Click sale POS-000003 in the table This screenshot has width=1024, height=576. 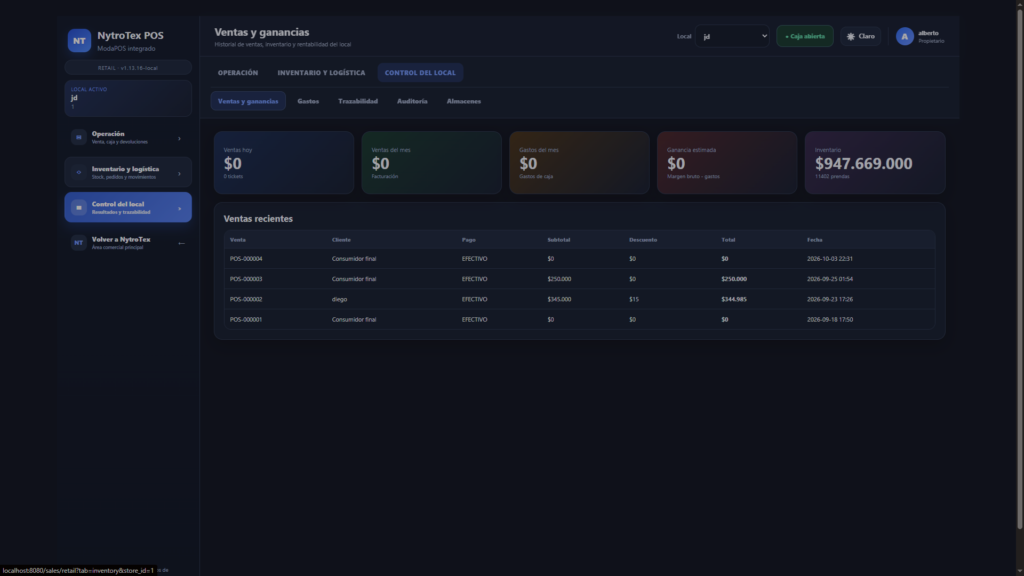[x=246, y=279]
